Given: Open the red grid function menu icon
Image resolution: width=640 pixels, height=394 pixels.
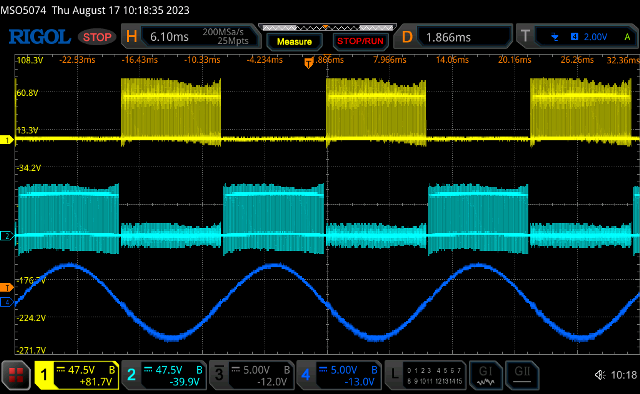Looking at the screenshot, I should (x=16, y=375).
